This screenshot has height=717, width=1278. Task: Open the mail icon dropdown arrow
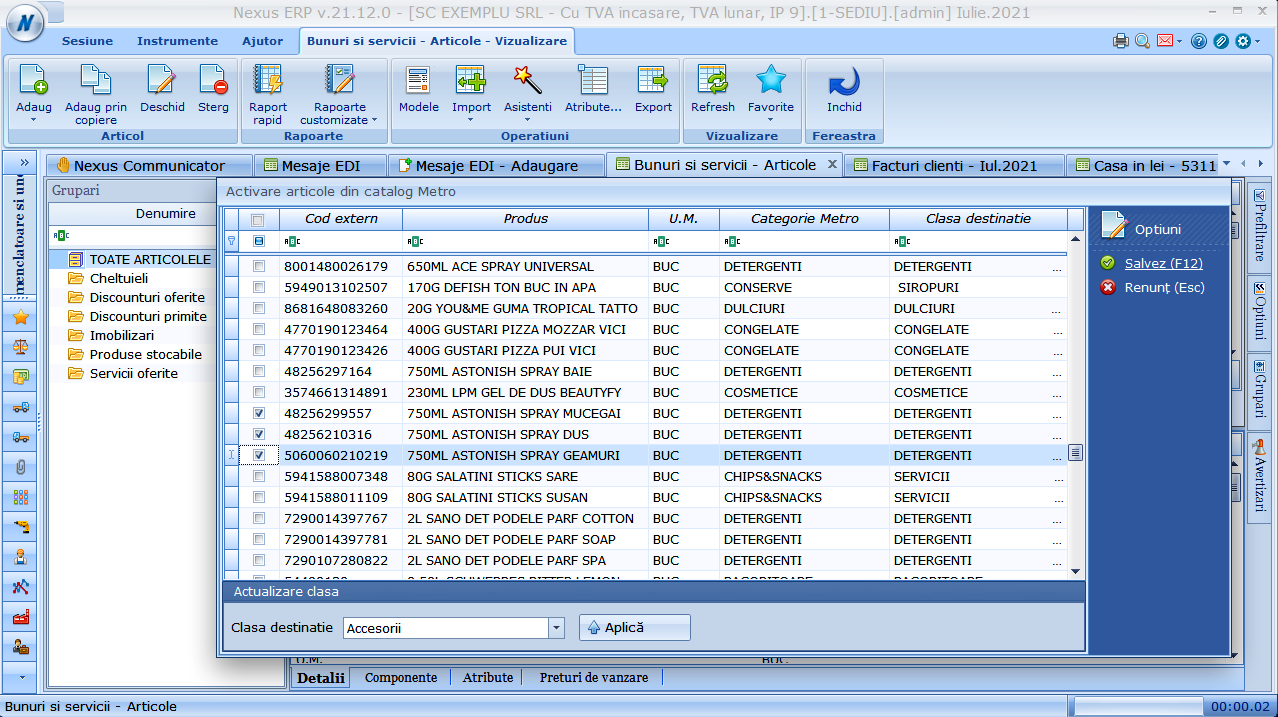1180,42
